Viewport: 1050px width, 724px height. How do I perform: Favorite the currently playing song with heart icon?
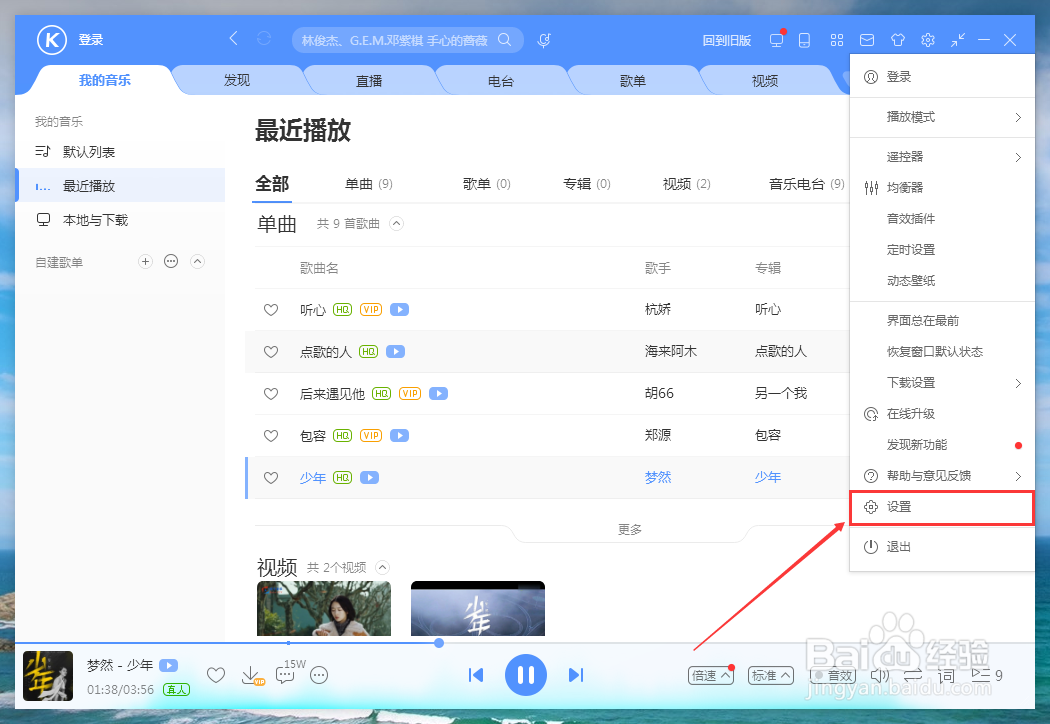click(x=216, y=675)
